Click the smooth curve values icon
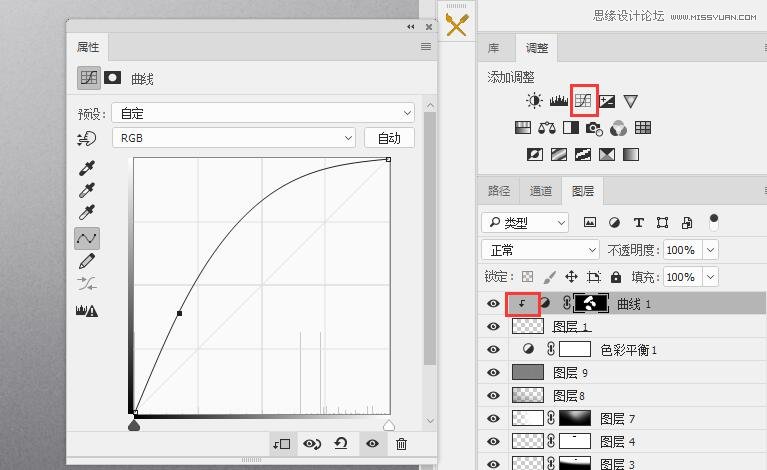This screenshot has height=470, width=767. click(87, 284)
